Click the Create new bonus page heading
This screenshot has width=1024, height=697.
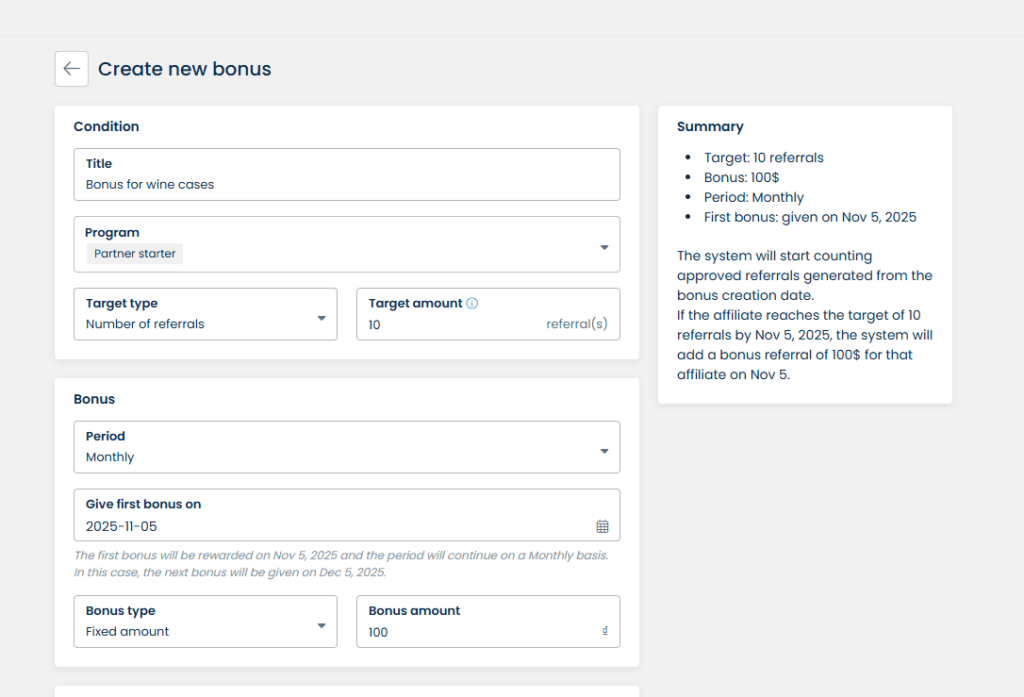pos(185,69)
